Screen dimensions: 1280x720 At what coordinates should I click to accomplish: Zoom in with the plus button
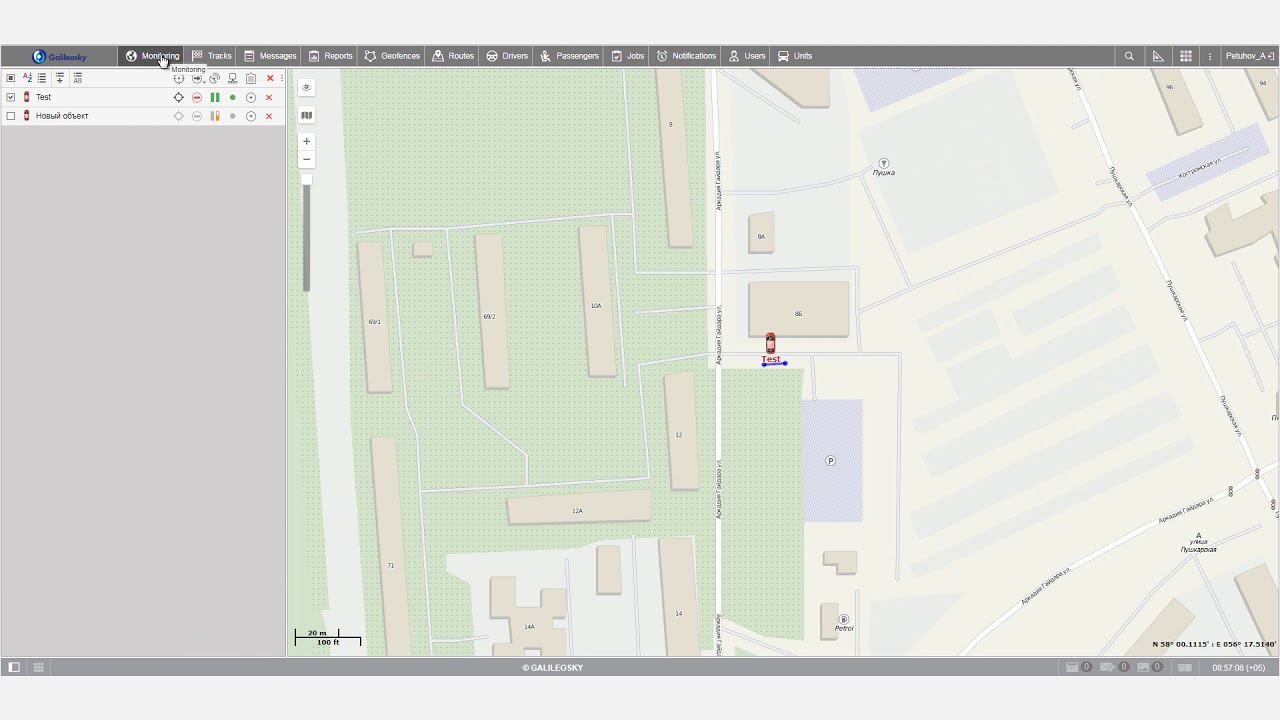click(307, 141)
